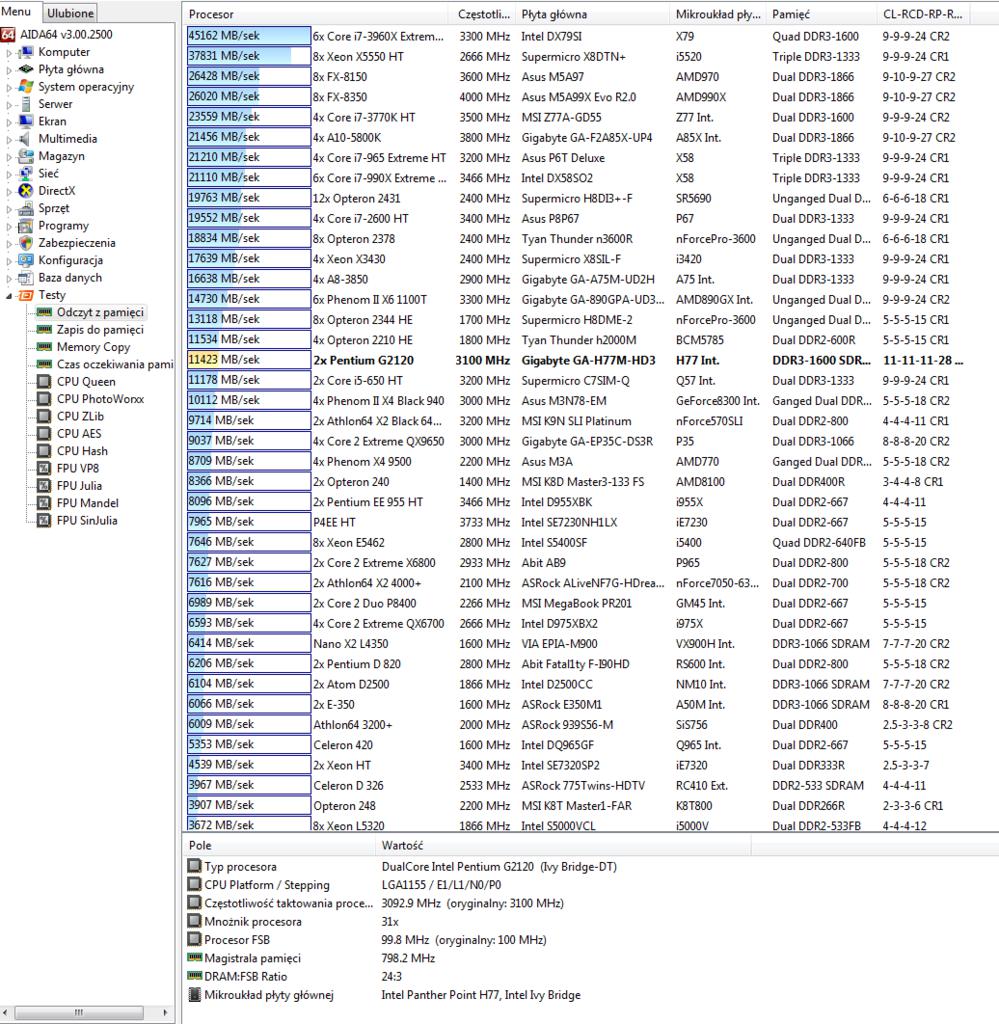Image resolution: width=999 pixels, height=1024 pixels.
Task: Switch to the Ulubione tab
Action: [x=71, y=13]
